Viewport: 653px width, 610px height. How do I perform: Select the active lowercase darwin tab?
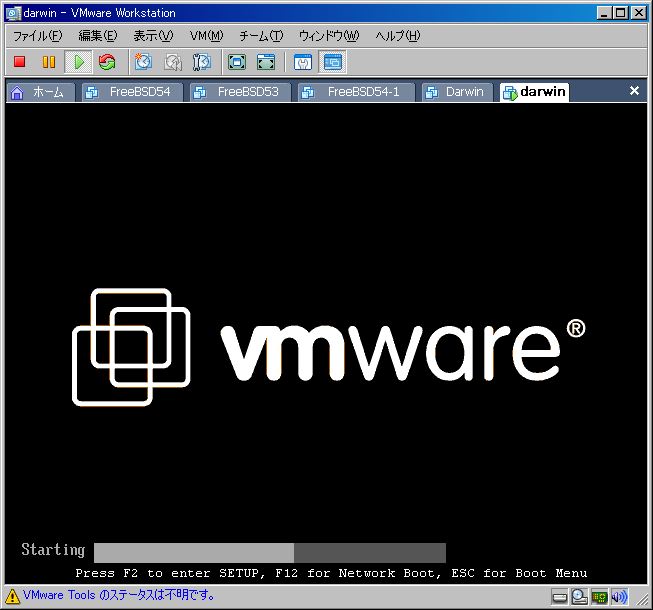[535, 92]
